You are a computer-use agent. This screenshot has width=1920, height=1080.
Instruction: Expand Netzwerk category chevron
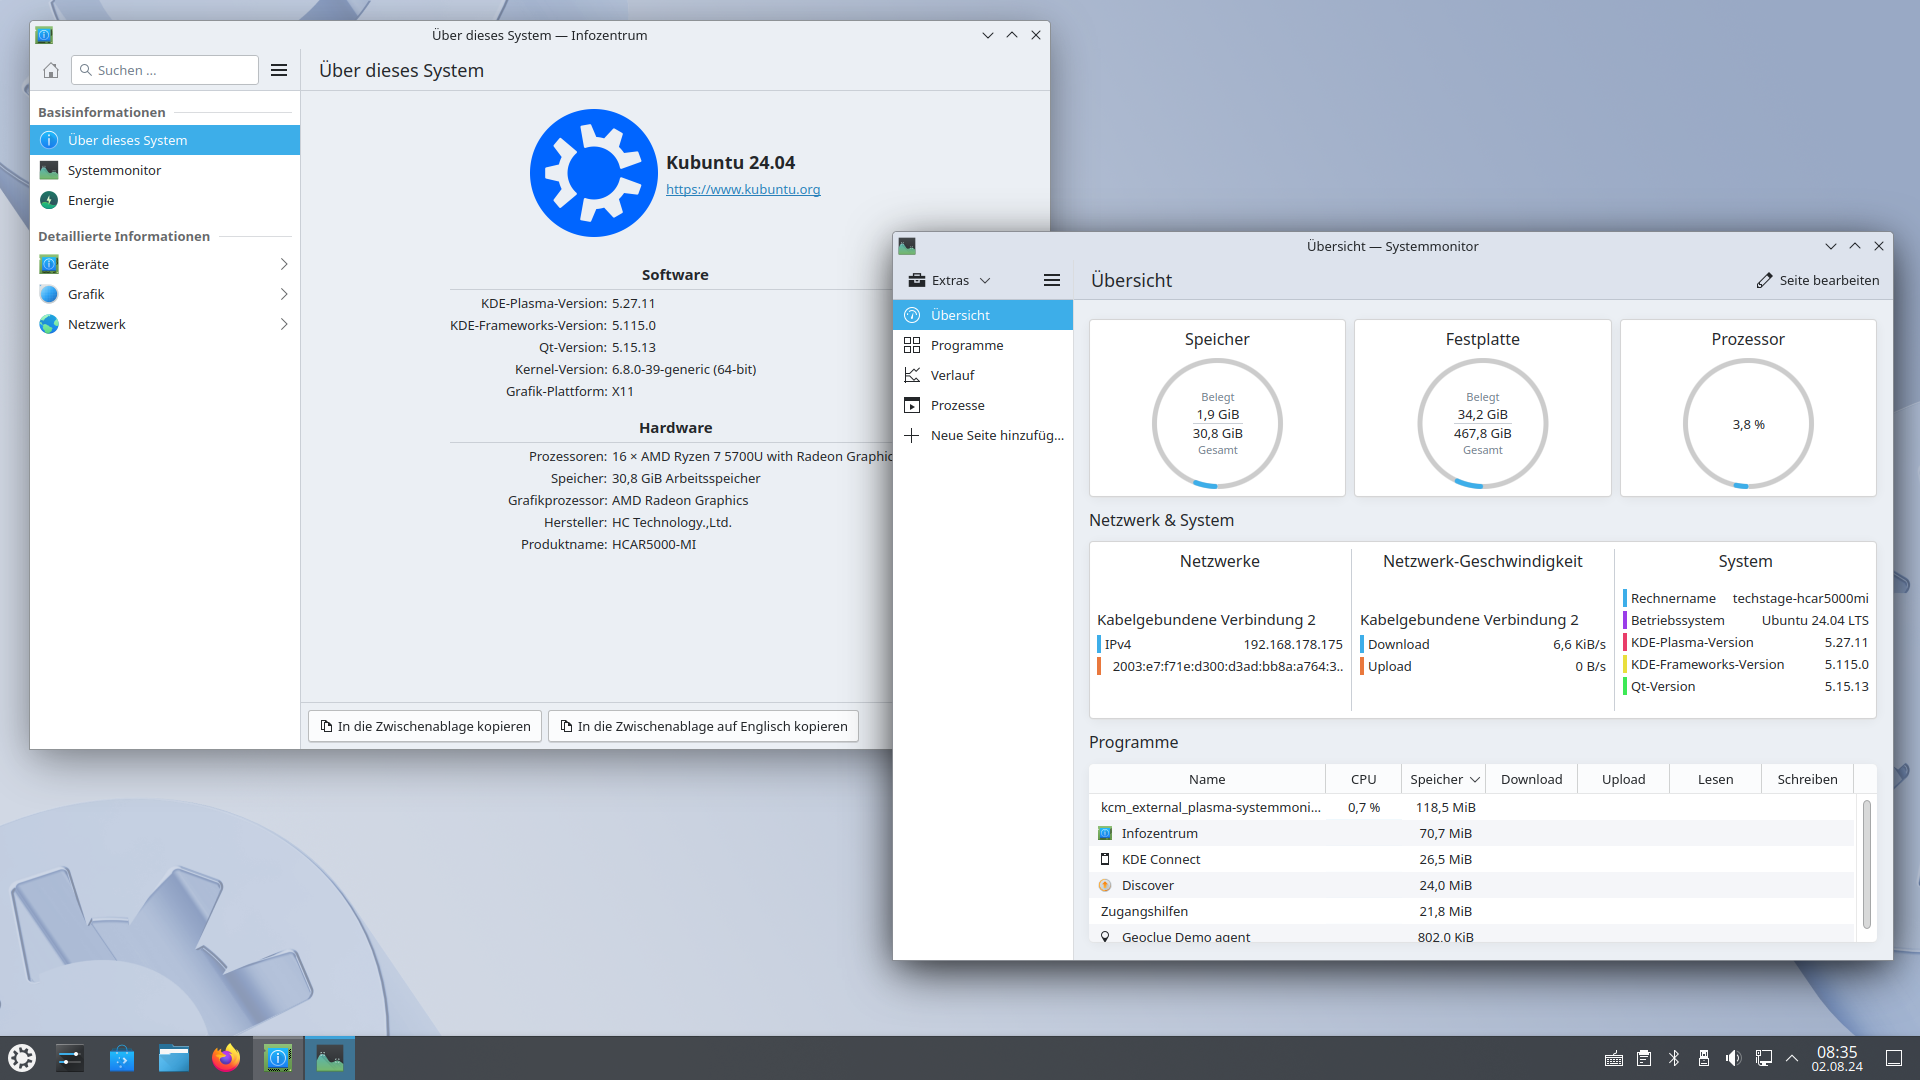click(284, 324)
